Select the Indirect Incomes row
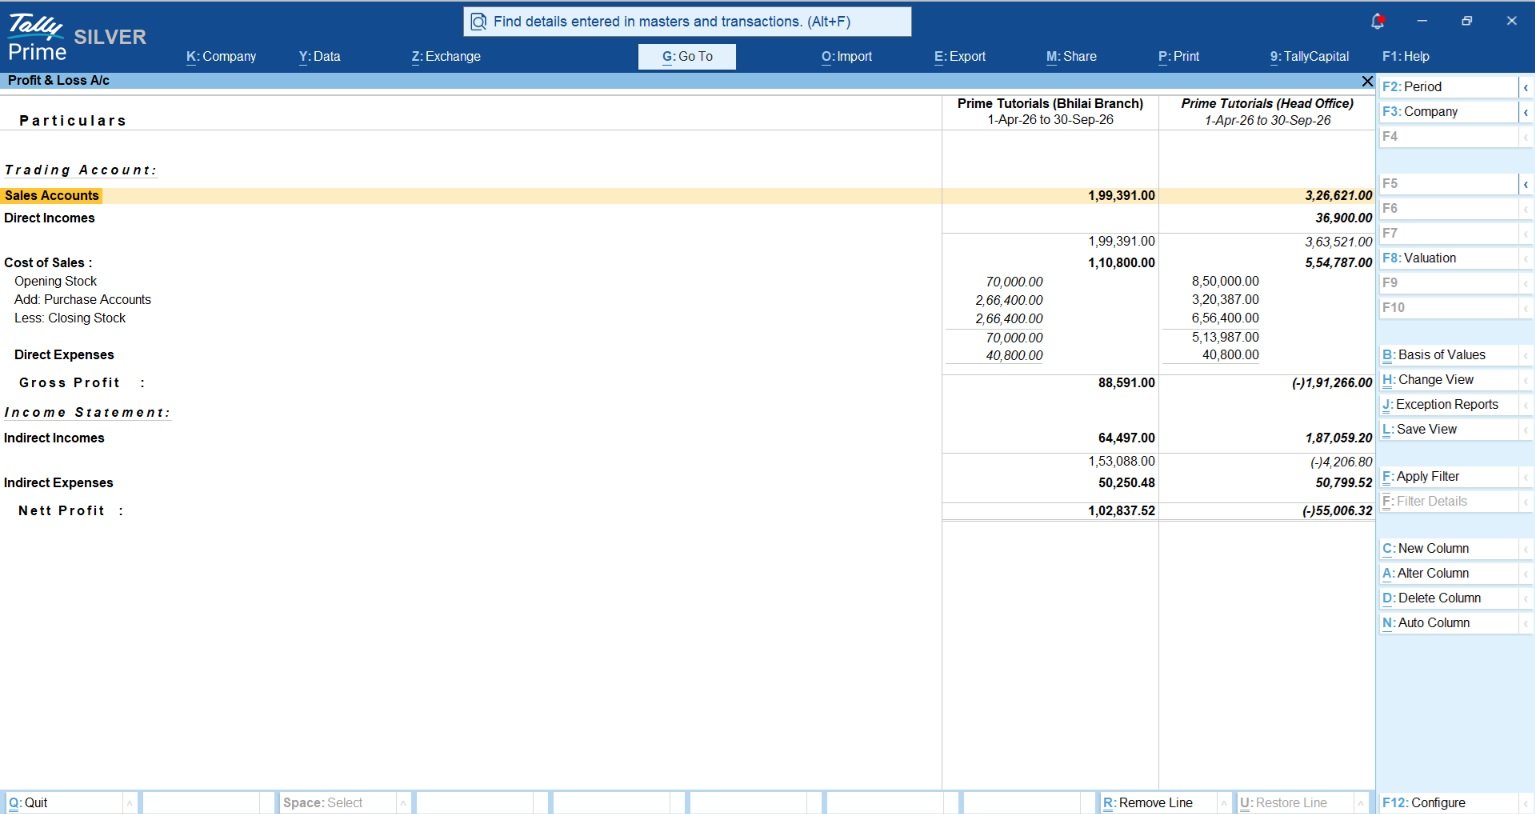Image resolution: width=1535 pixels, height=814 pixels. [x=687, y=438]
